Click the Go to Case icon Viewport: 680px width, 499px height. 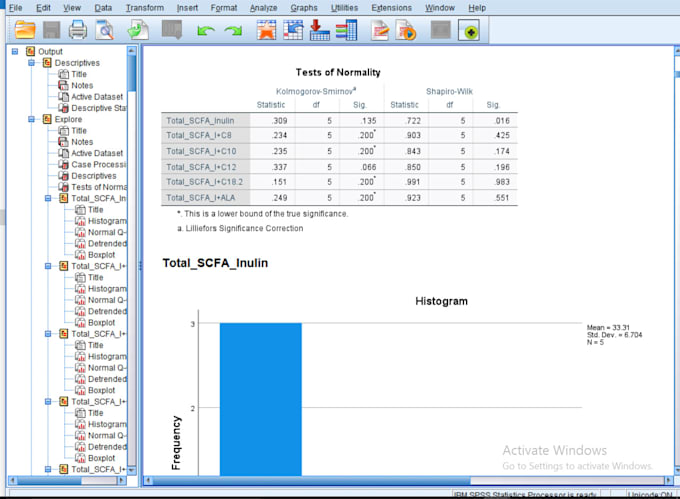(293, 30)
